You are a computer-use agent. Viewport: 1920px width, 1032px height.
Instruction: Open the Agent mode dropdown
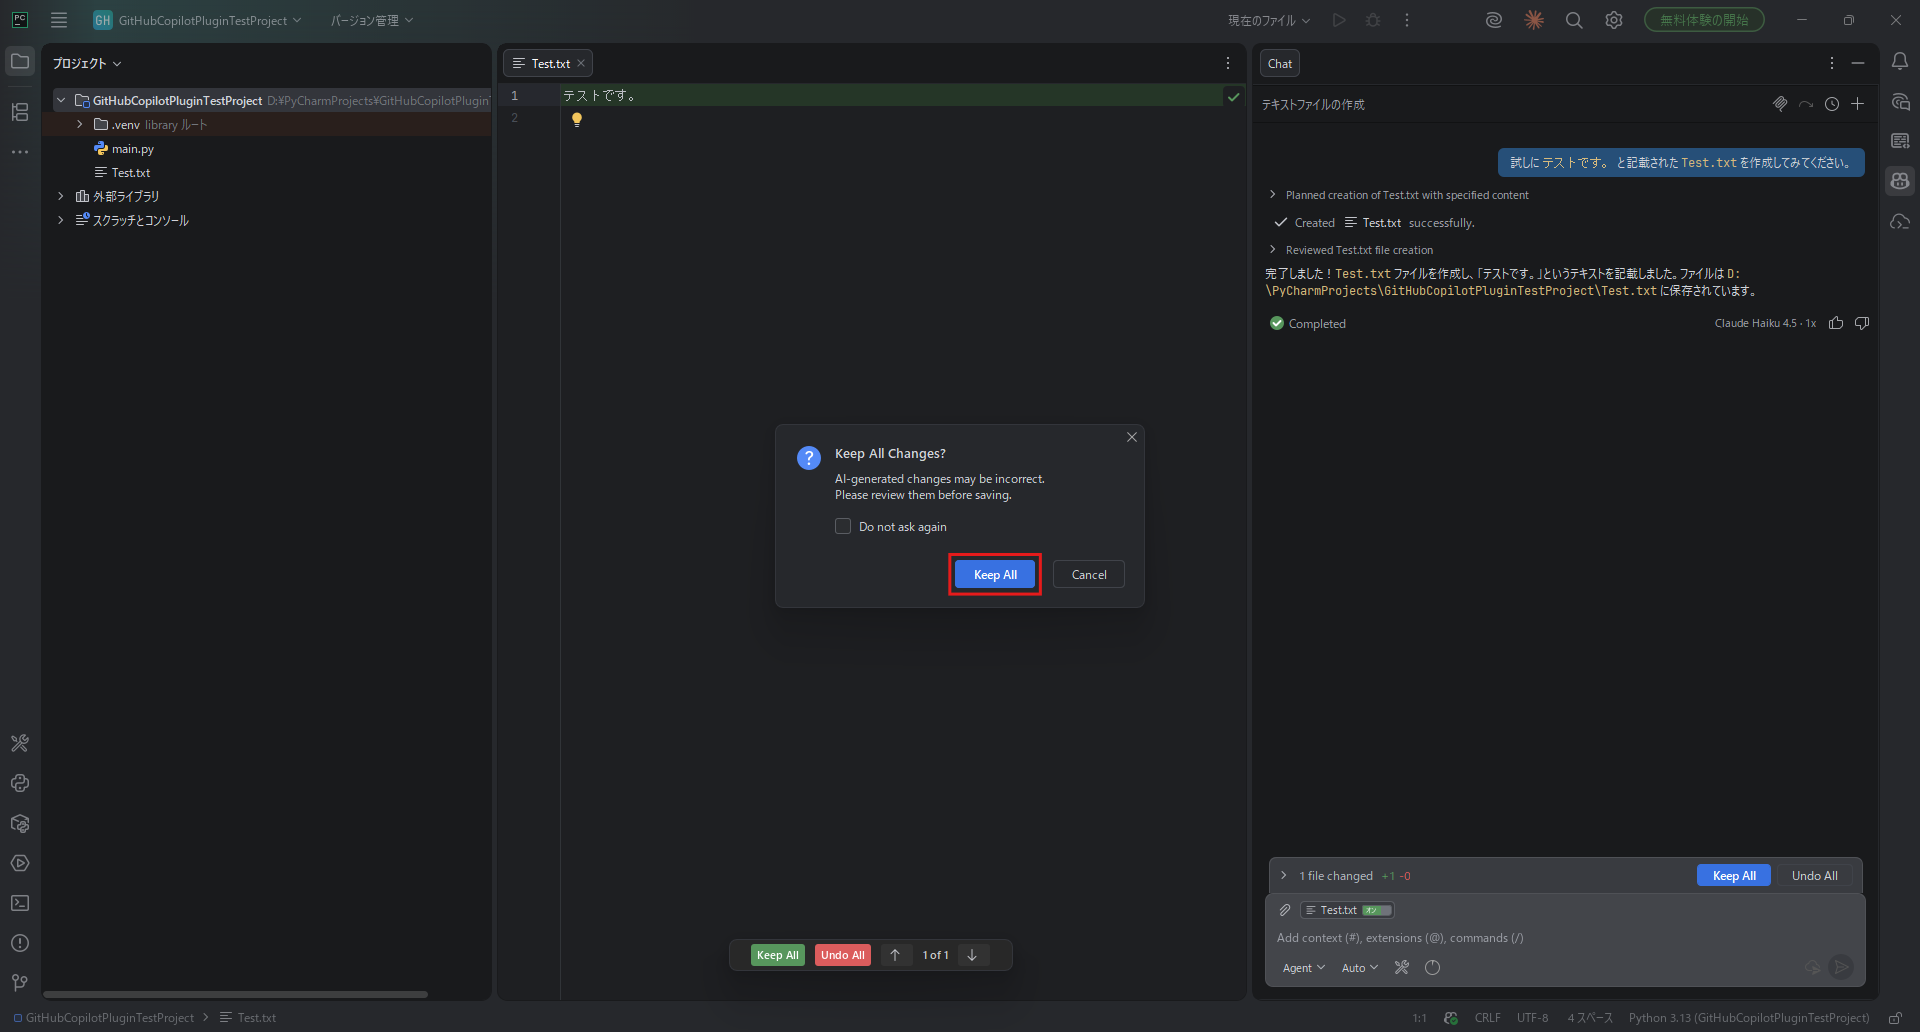point(1303,968)
